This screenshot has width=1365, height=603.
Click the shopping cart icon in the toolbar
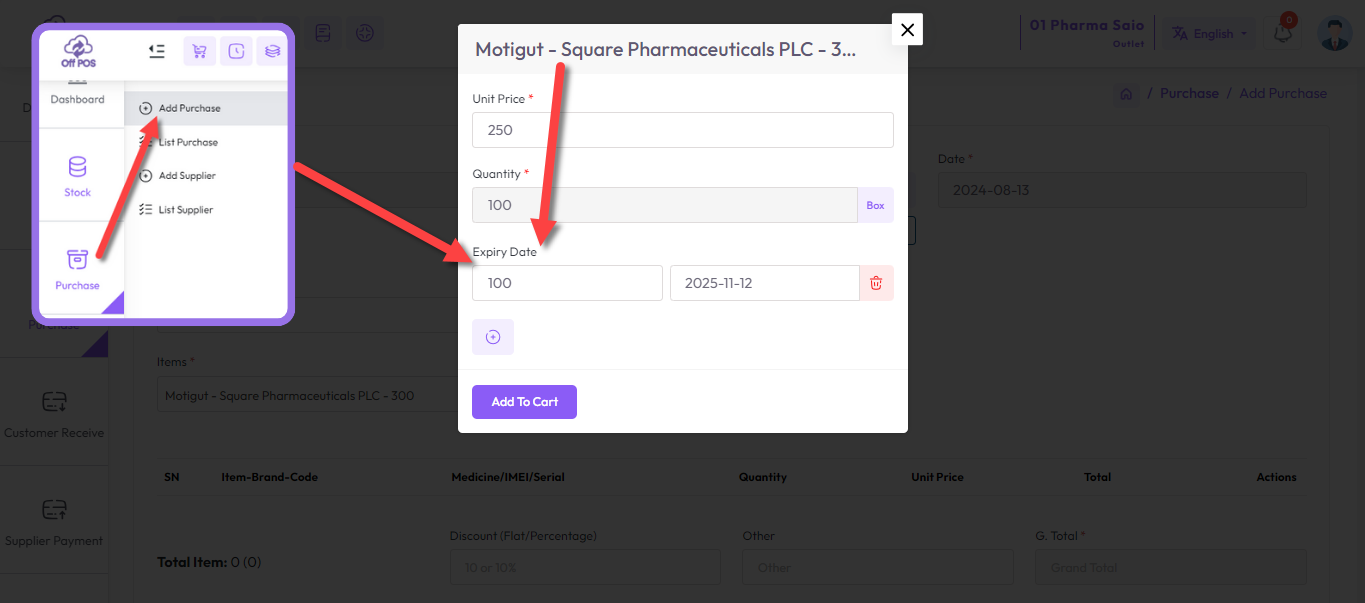pyautogui.click(x=199, y=51)
